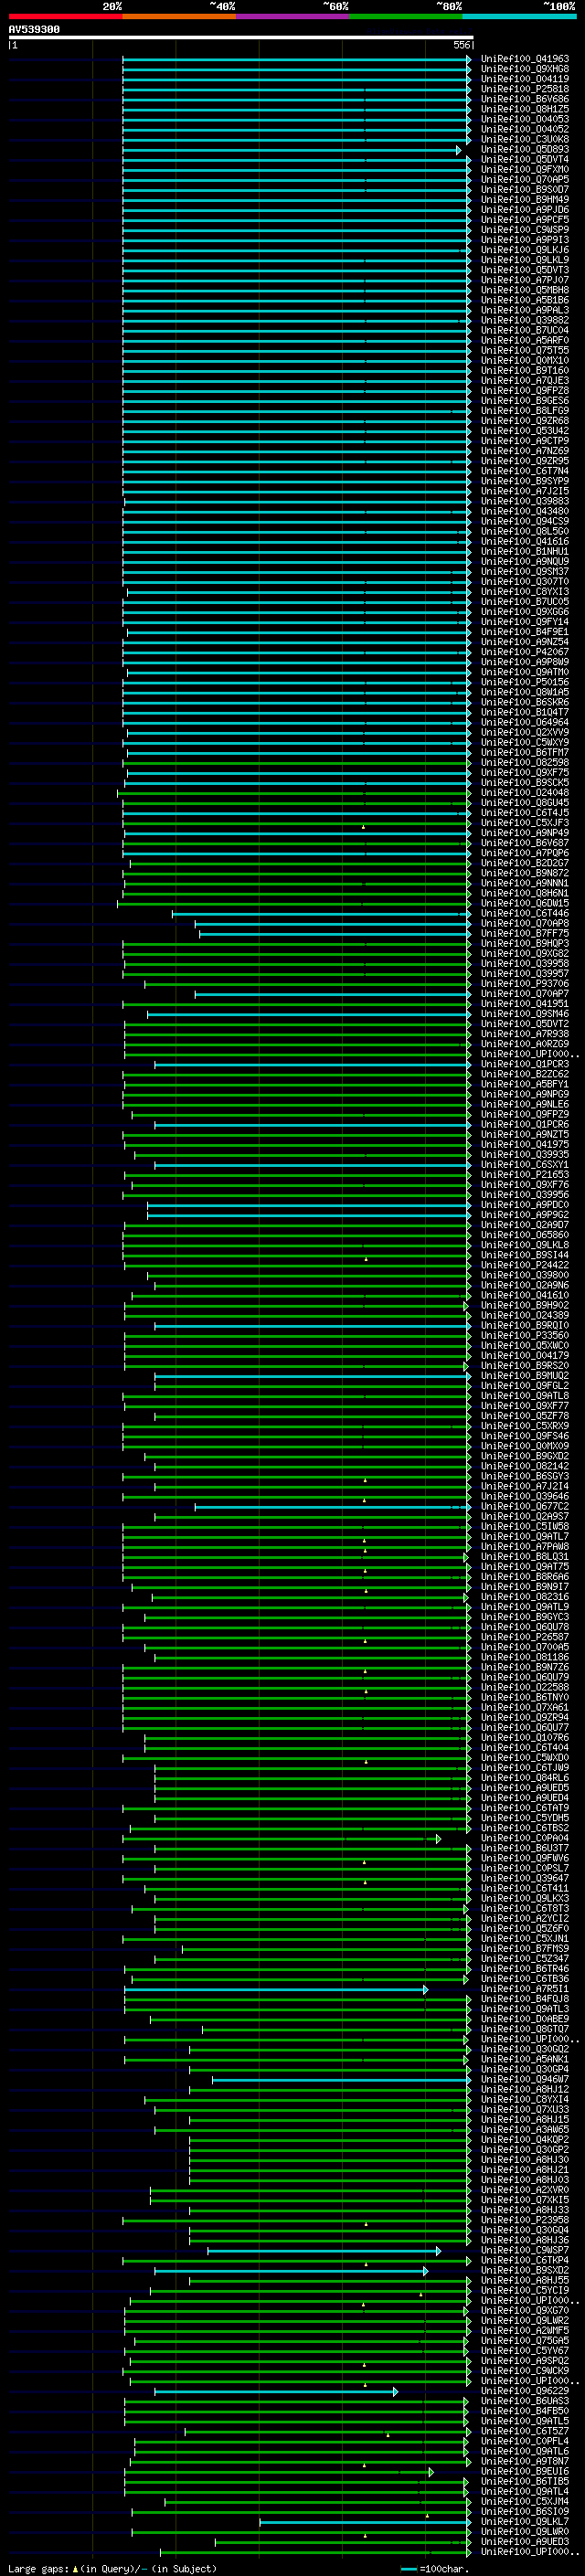
Task: Click the red ~20% identity color segment
Action: point(65,16)
